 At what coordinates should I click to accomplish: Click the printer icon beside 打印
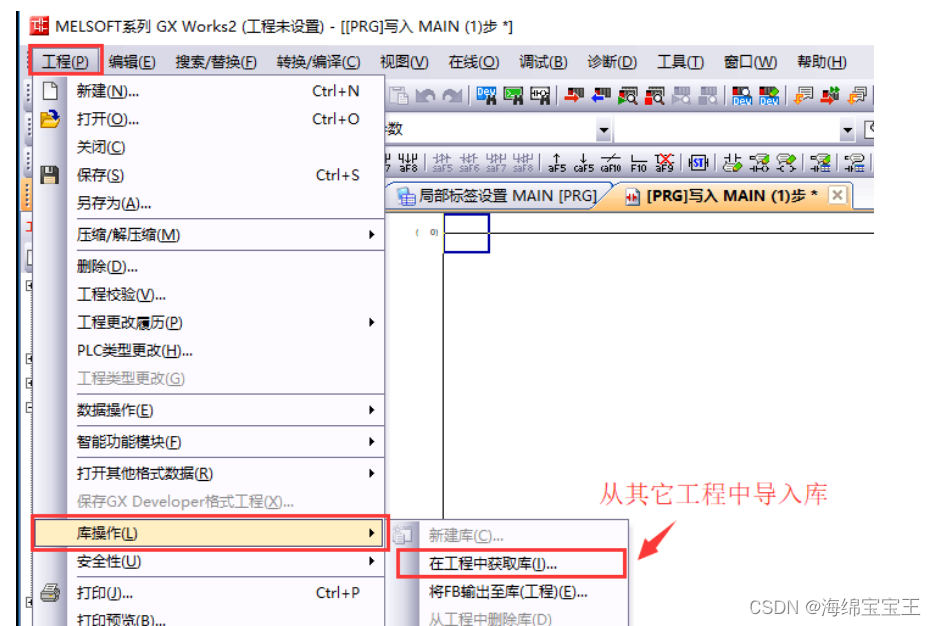pos(50,593)
